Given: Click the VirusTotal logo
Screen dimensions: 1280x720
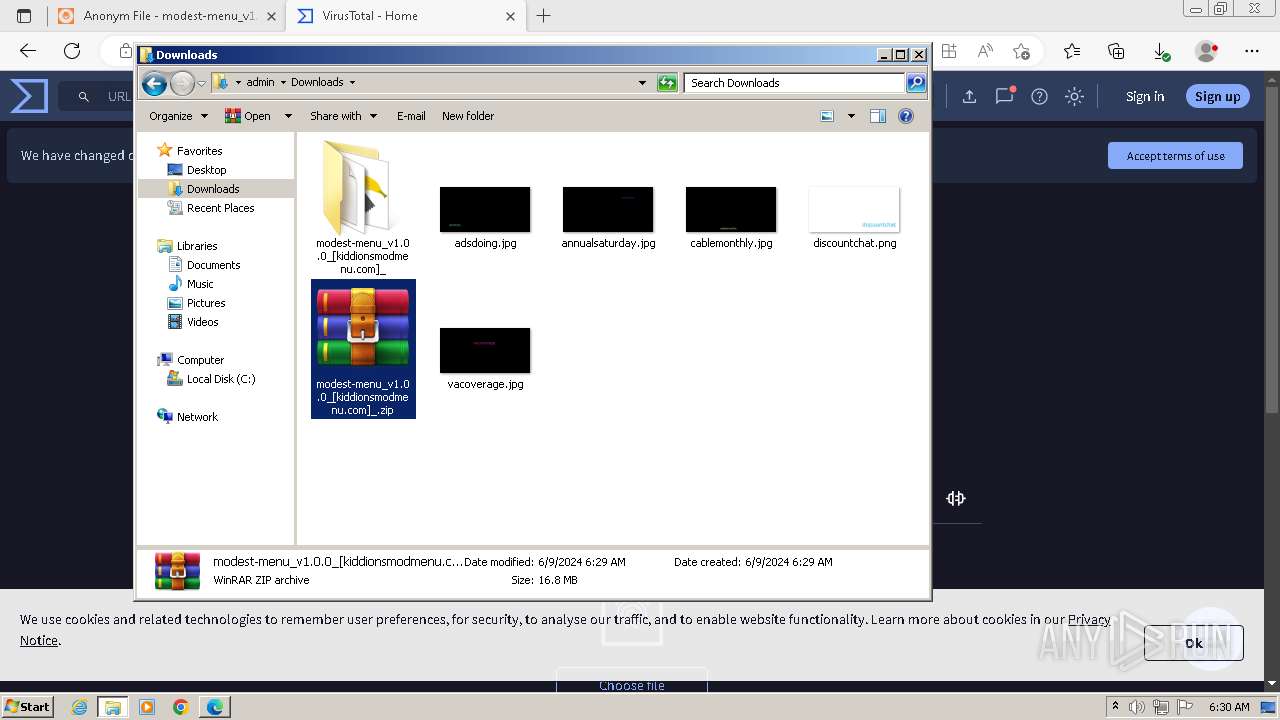Looking at the screenshot, I should [29, 97].
